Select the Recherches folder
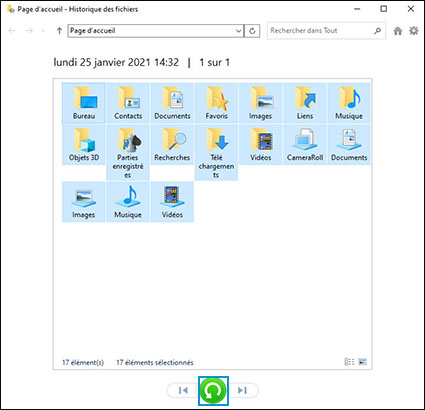This screenshot has height=410, width=425. click(172, 145)
